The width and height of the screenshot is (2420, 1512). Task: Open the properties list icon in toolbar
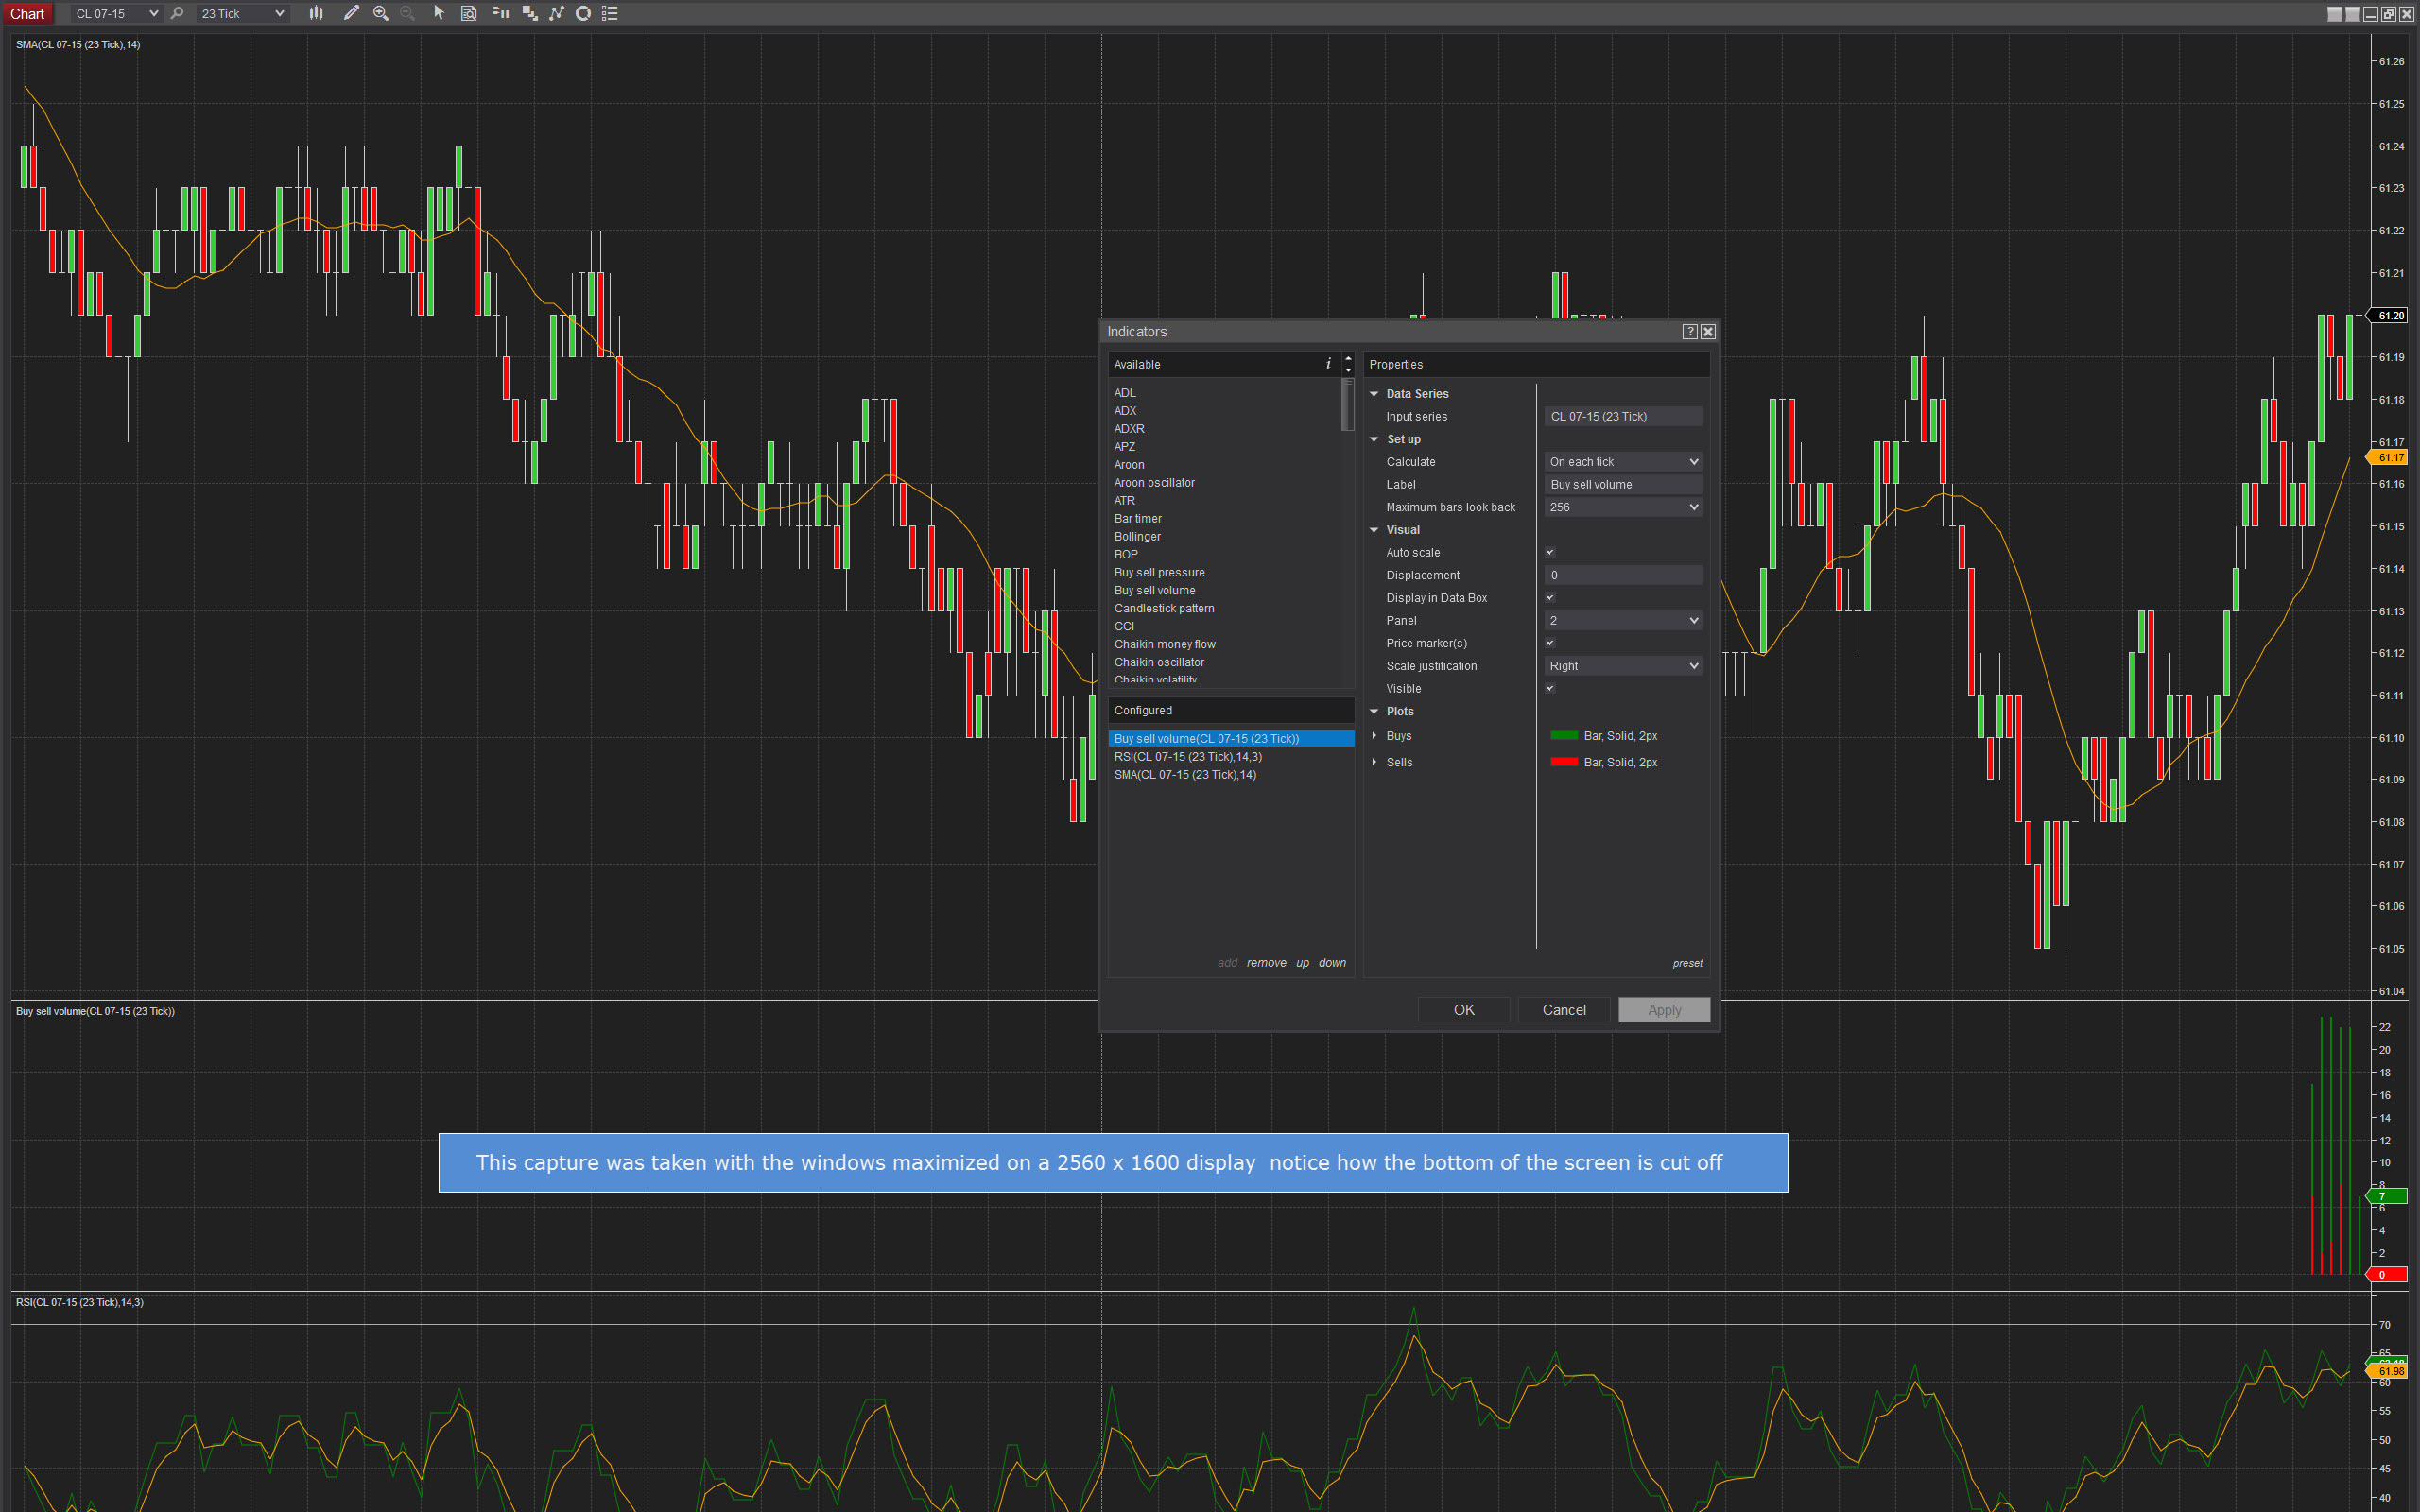(x=610, y=13)
